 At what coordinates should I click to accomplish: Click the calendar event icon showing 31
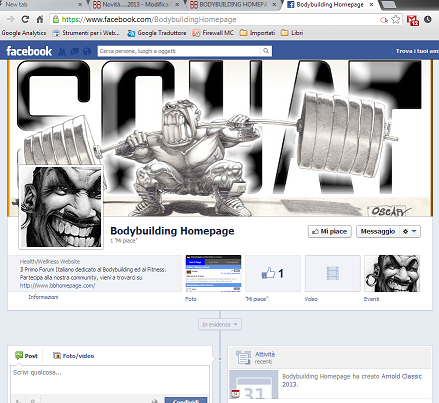(x=254, y=386)
